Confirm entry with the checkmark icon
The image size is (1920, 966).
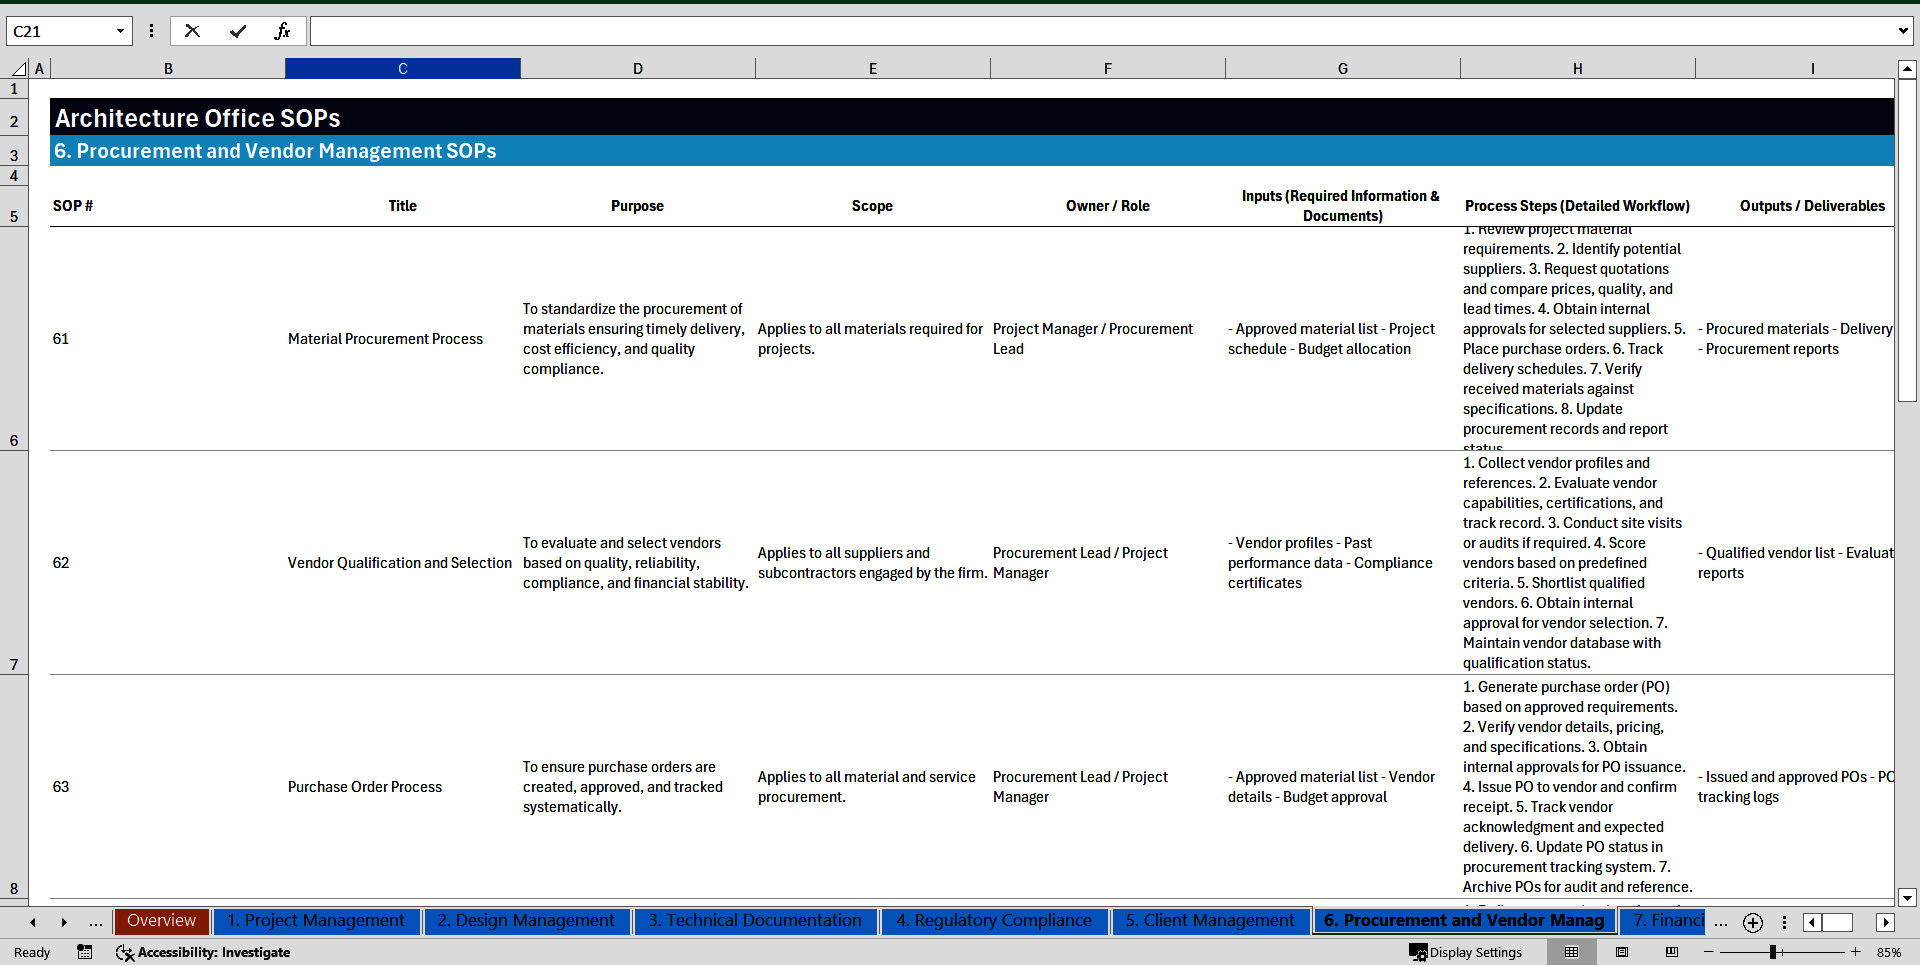click(238, 31)
